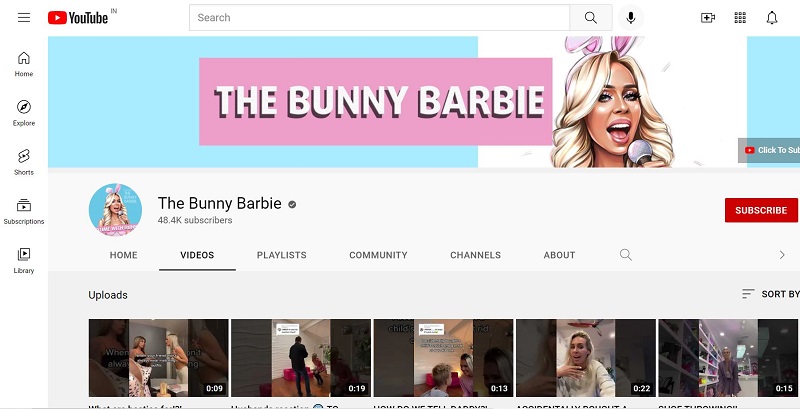The width and height of the screenshot is (800, 409).
Task: Click the 'Uploads' section heading
Action: coord(108,295)
